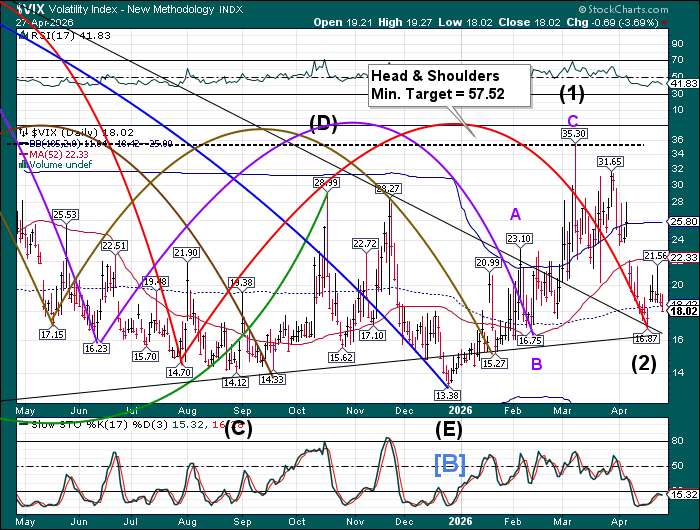The width and height of the screenshot is (700, 530).
Task: Select the RSI(17) indicator legend icon
Action: click(22, 32)
